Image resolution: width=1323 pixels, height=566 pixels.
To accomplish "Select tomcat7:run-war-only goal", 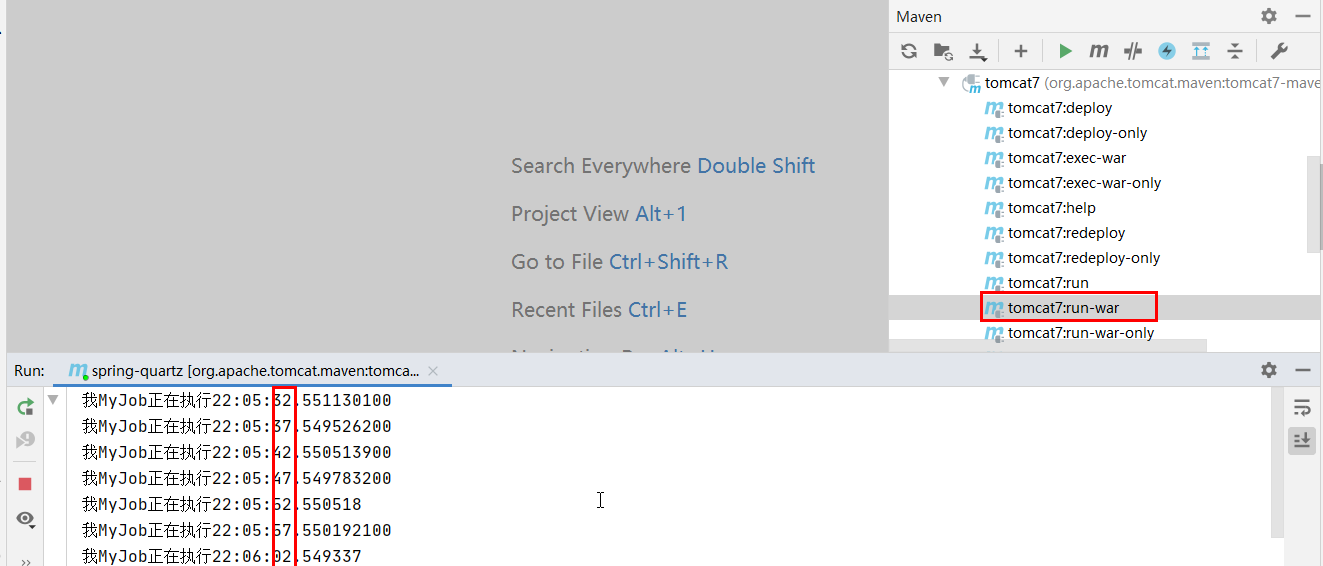I will [x=1081, y=333].
